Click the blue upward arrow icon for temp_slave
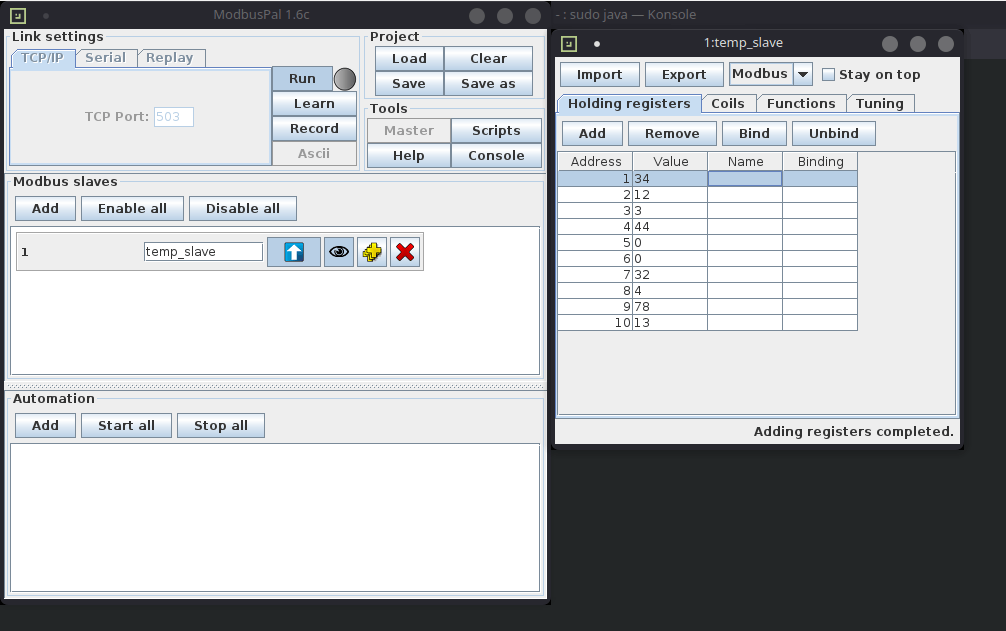The width and height of the screenshot is (1006, 631). pyautogui.click(x=293, y=252)
